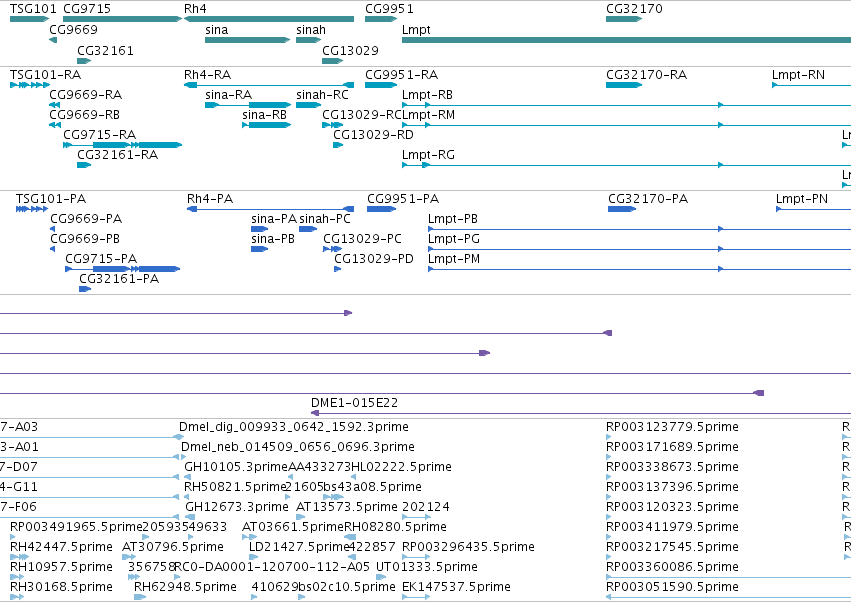Viewport: 851px width, 602px height.
Task: Click the CG9715 gene label
Action: coord(87,9)
